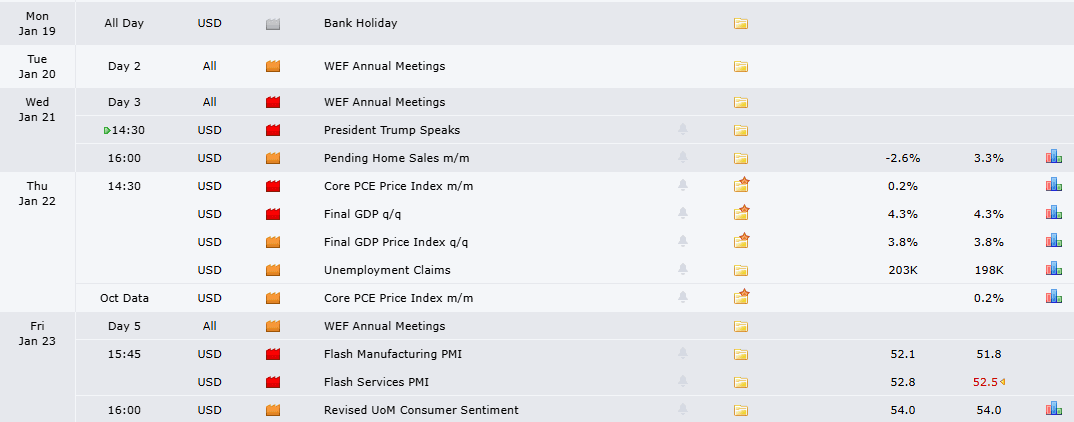Click green arrow beside 14:30 Wednesday time
This screenshot has width=1074, height=422.
pos(107,130)
